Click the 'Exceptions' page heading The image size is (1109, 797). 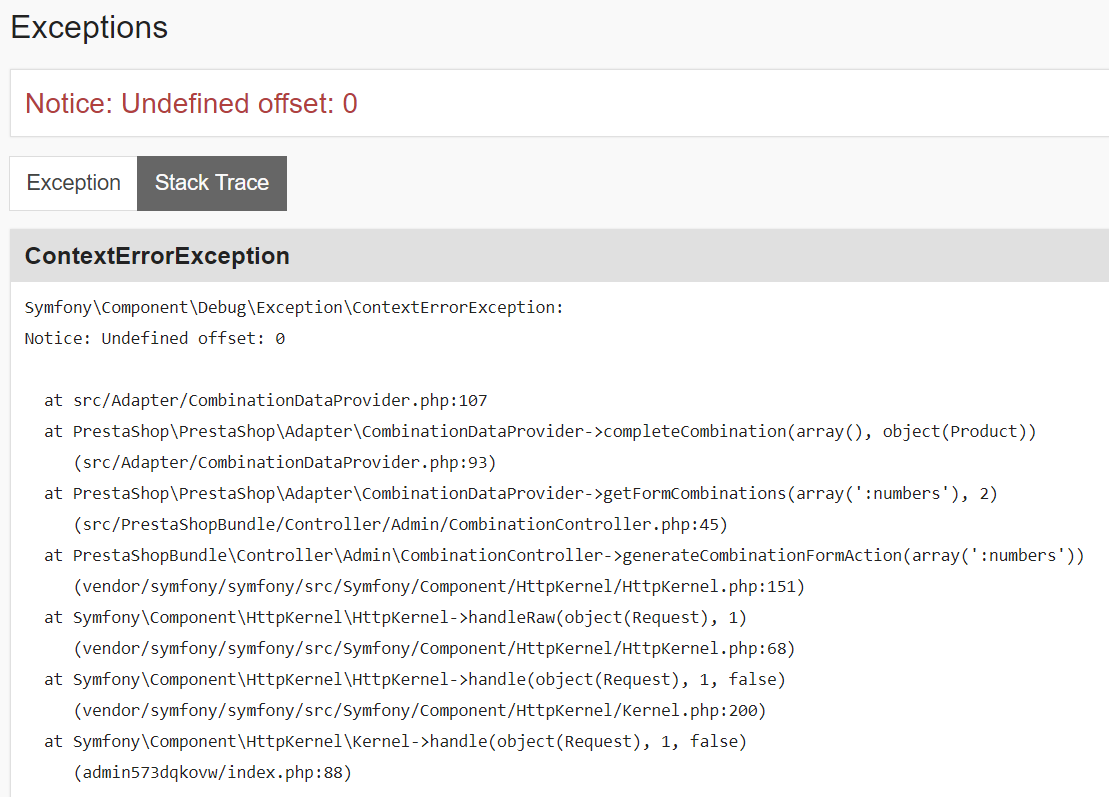89,28
